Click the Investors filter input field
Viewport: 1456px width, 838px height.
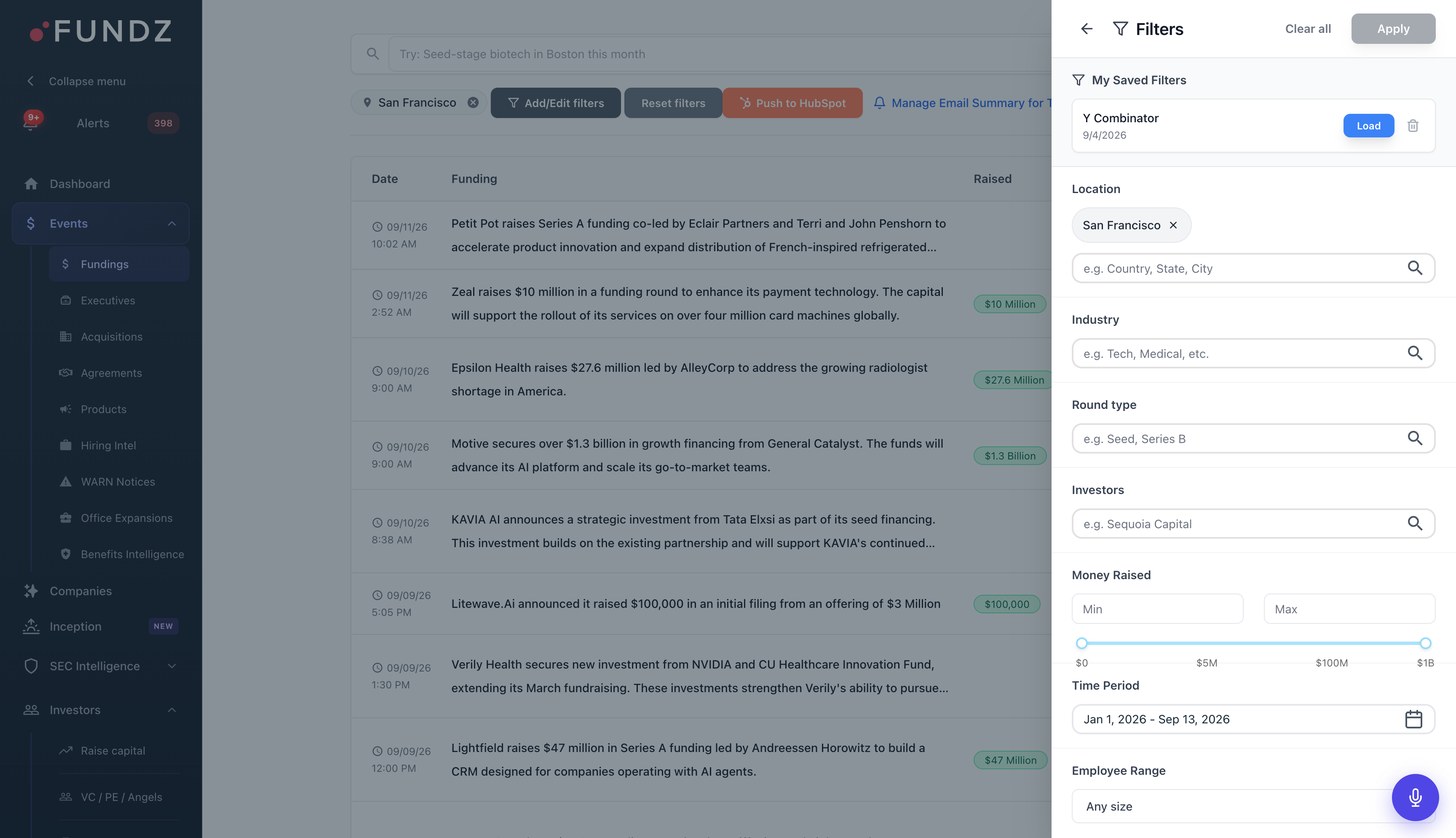1253,523
